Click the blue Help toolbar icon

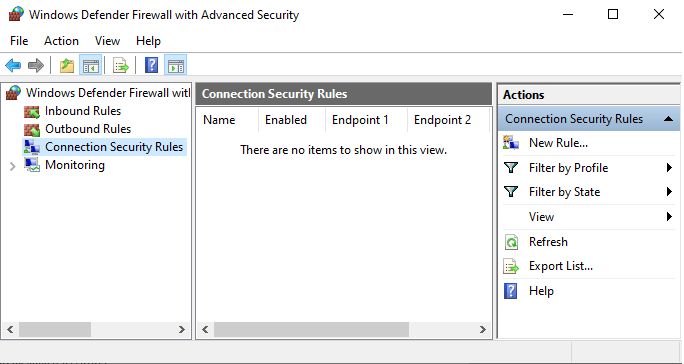point(151,65)
